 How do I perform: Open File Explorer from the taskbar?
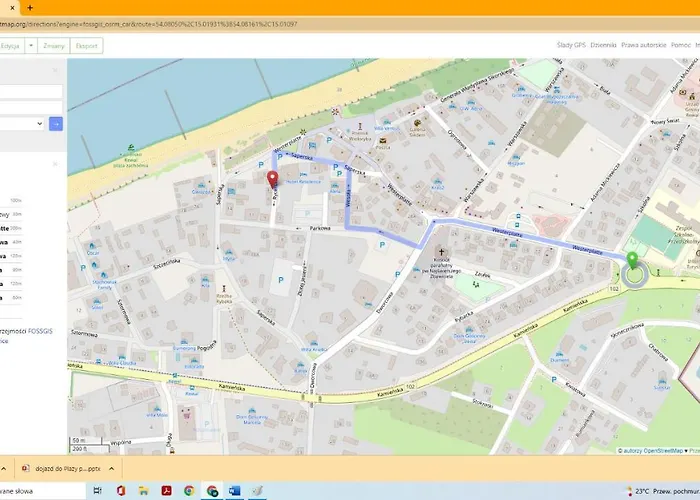[x=143, y=491]
